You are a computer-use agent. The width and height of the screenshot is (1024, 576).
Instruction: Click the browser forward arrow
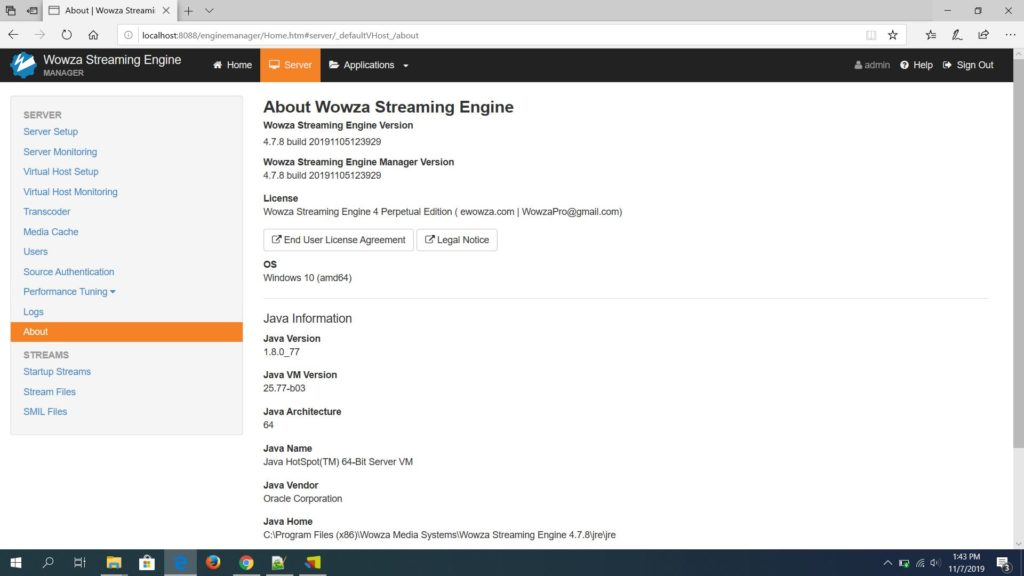(x=40, y=35)
